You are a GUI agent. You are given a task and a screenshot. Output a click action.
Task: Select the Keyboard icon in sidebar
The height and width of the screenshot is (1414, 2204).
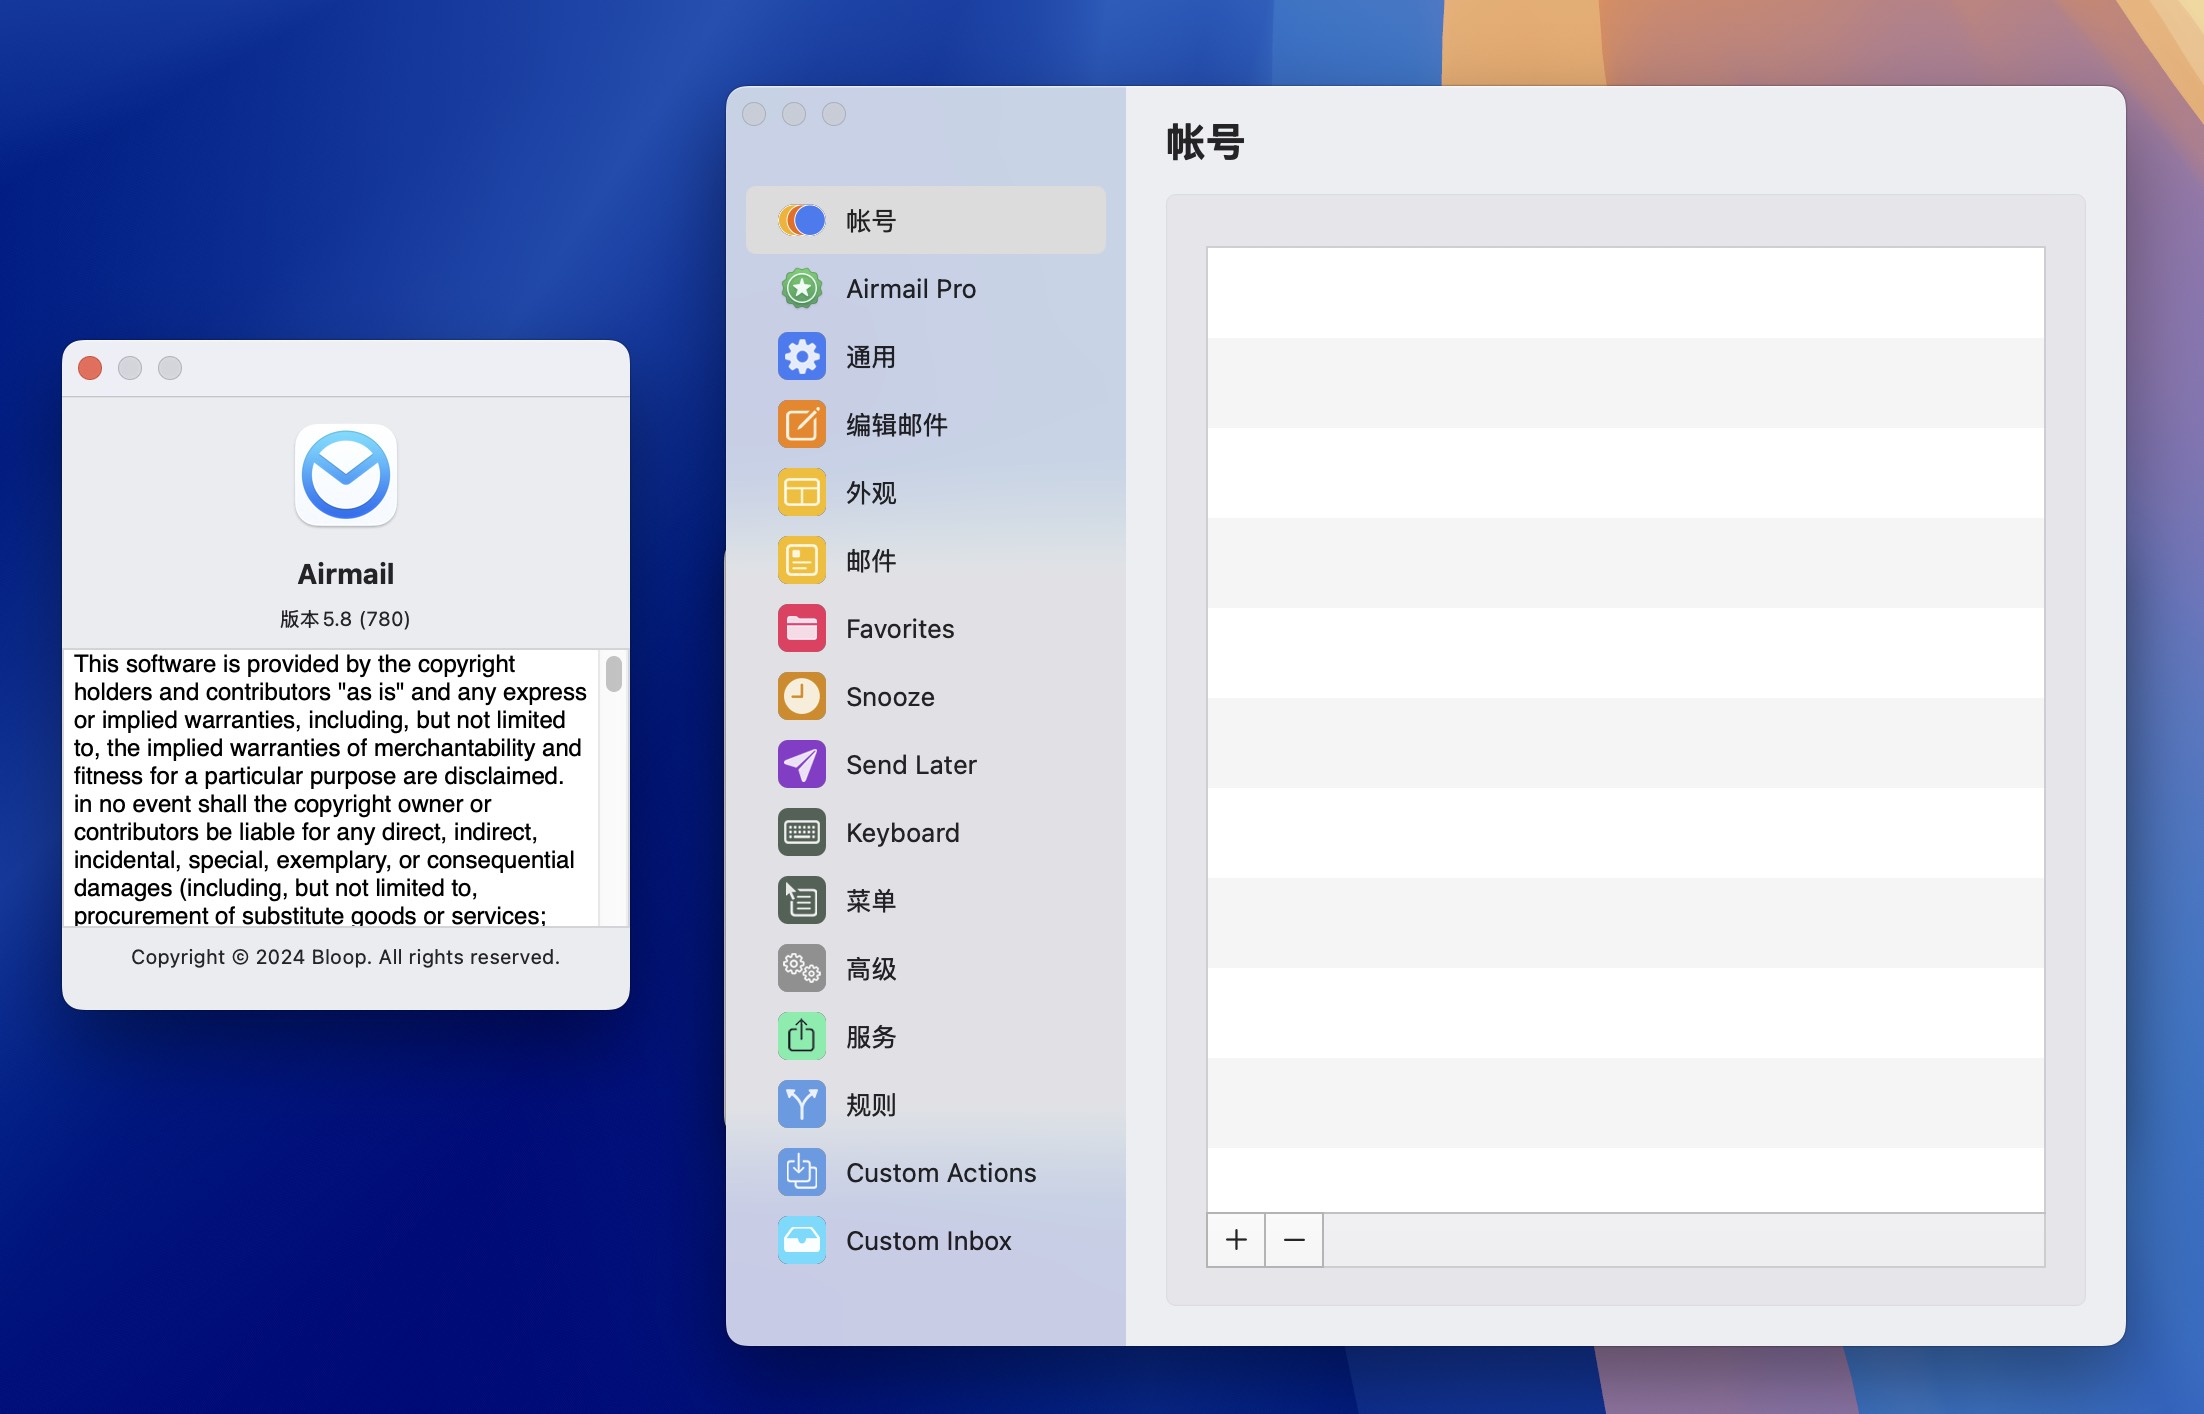802,832
